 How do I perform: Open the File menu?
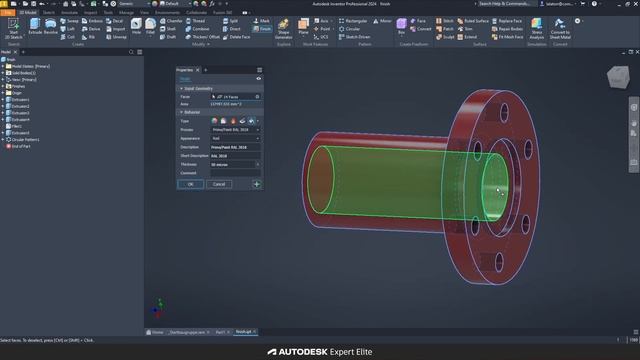tap(8, 13)
